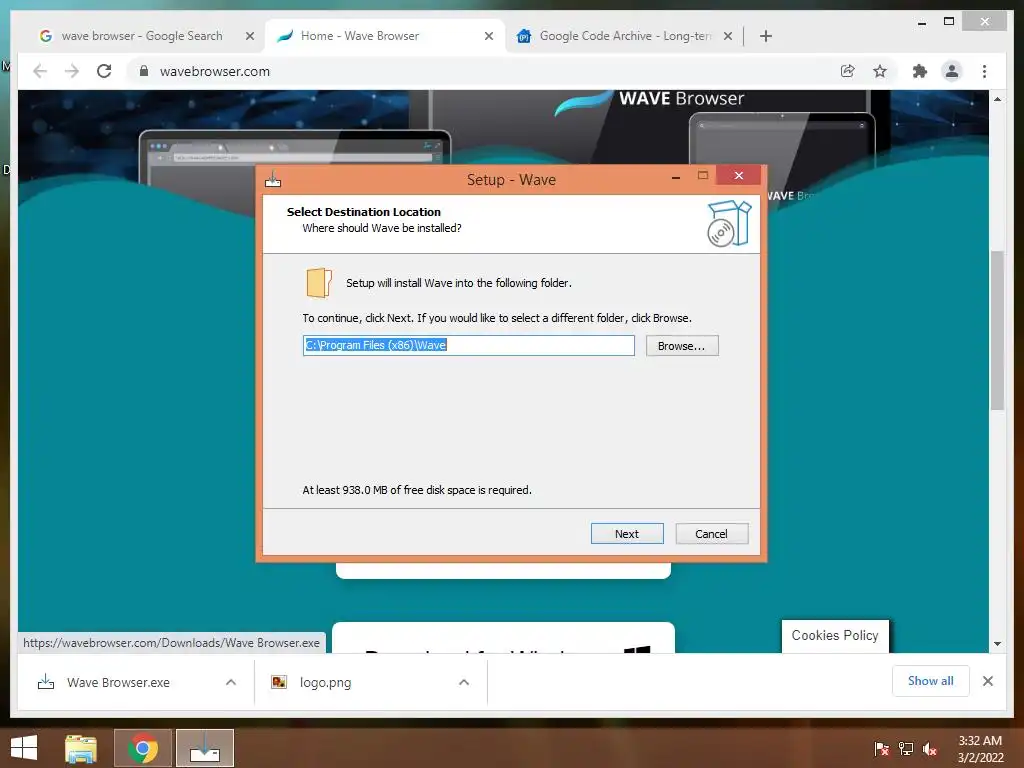This screenshot has height=768, width=1024.
Task: Open Cookies Policy link on page
Action: pyautogui.click(x=835, y=635)
